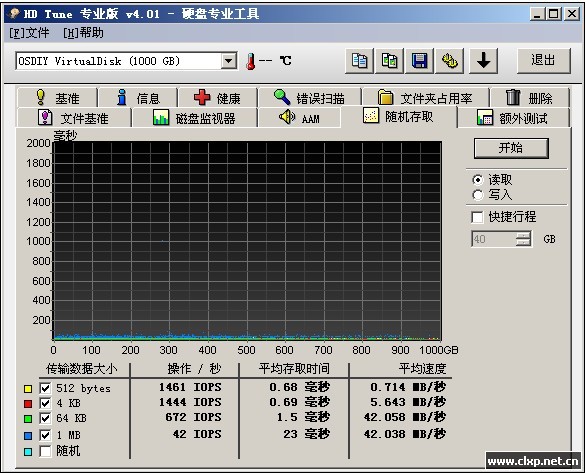Enable the 快捷行程 checkbox
Viewport: 585px width, 475px height.
pyautogui.click(x=477, y=217)
